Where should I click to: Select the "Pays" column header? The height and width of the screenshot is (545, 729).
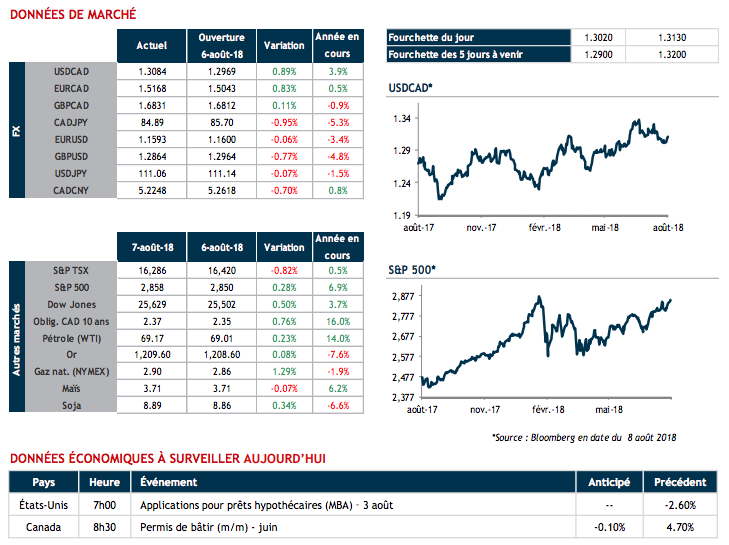pyautogui.click(x=44, y=483)
